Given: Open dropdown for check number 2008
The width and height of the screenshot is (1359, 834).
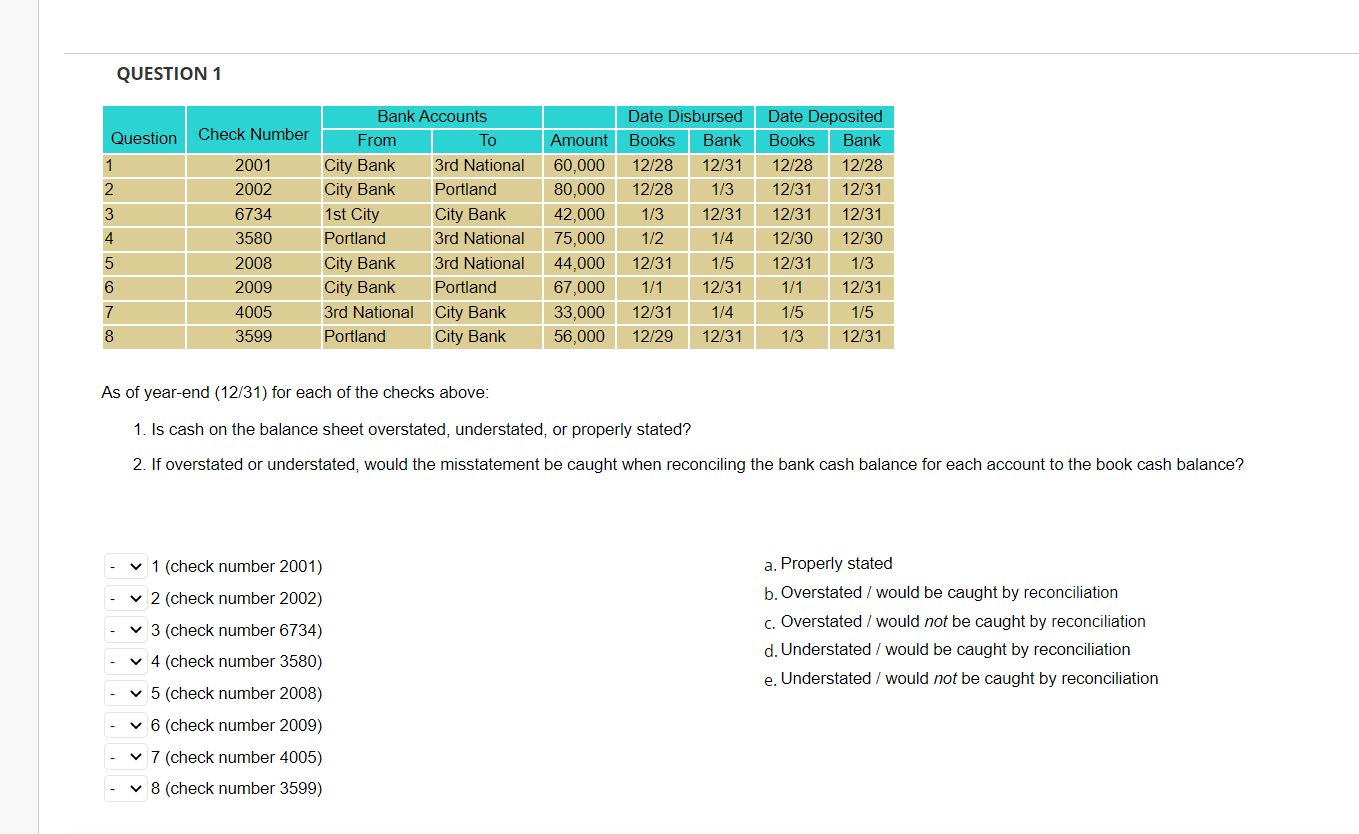Looking at the screenshot, I should [125, 693].
